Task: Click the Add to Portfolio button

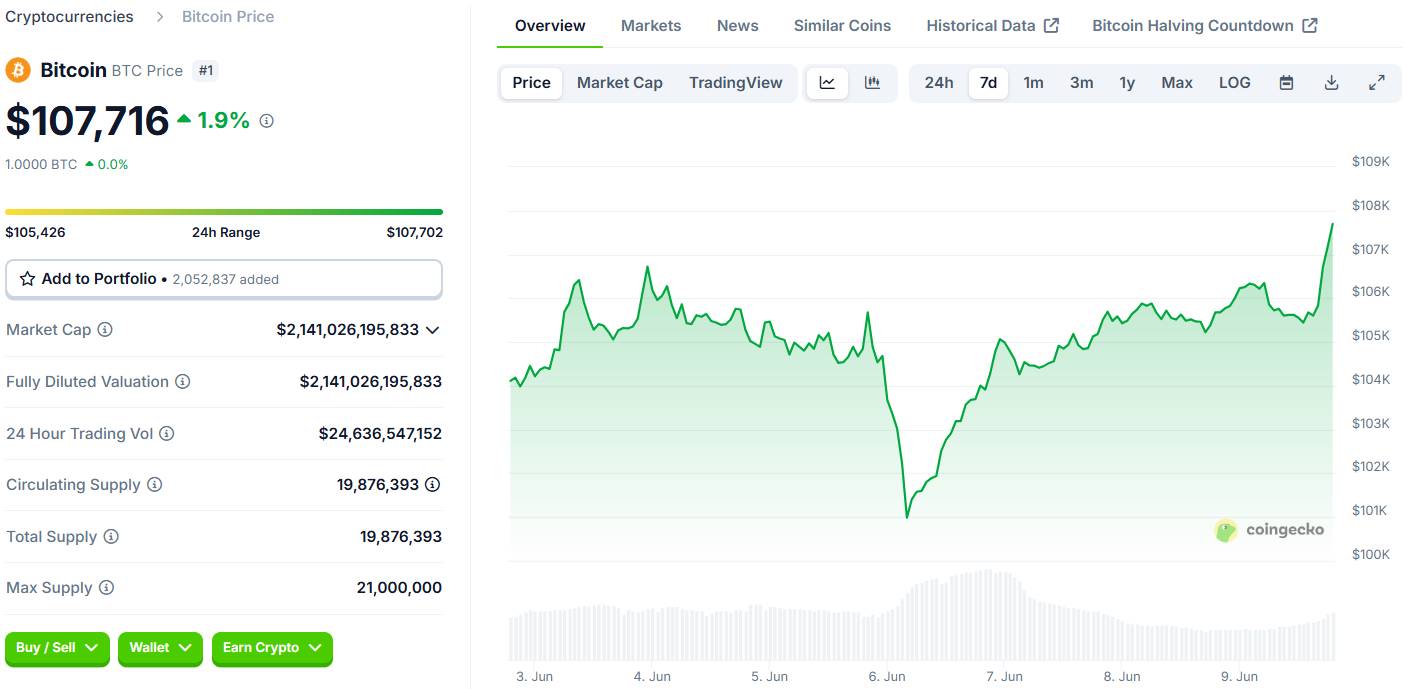Action: pyautogui.click(x=224, y=279)
